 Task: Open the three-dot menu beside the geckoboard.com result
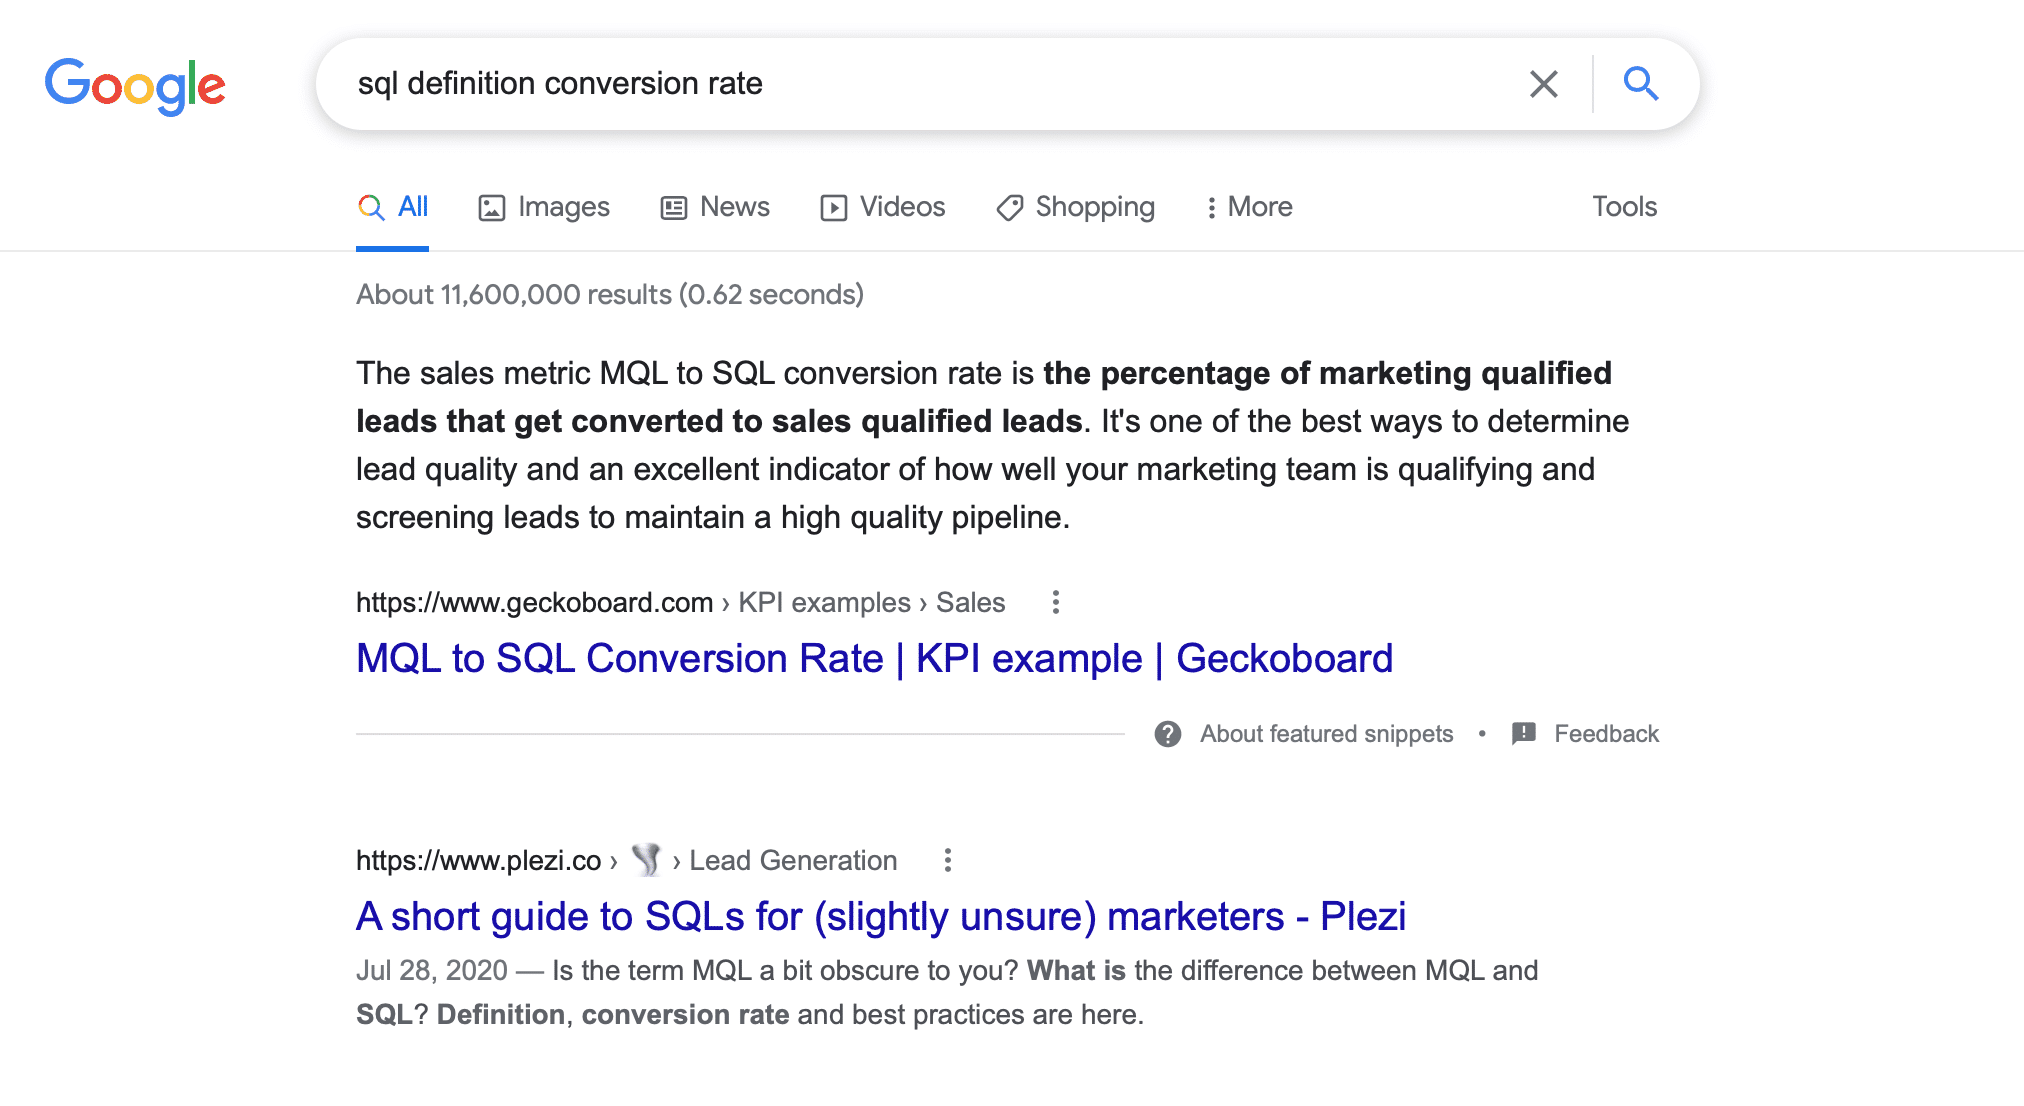point(1055,602)
